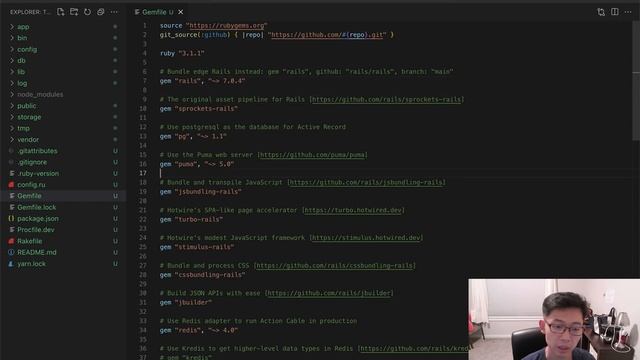Click the ruby "3.1.1" version line
The image size is (640, 360).
tap(182, 53)
